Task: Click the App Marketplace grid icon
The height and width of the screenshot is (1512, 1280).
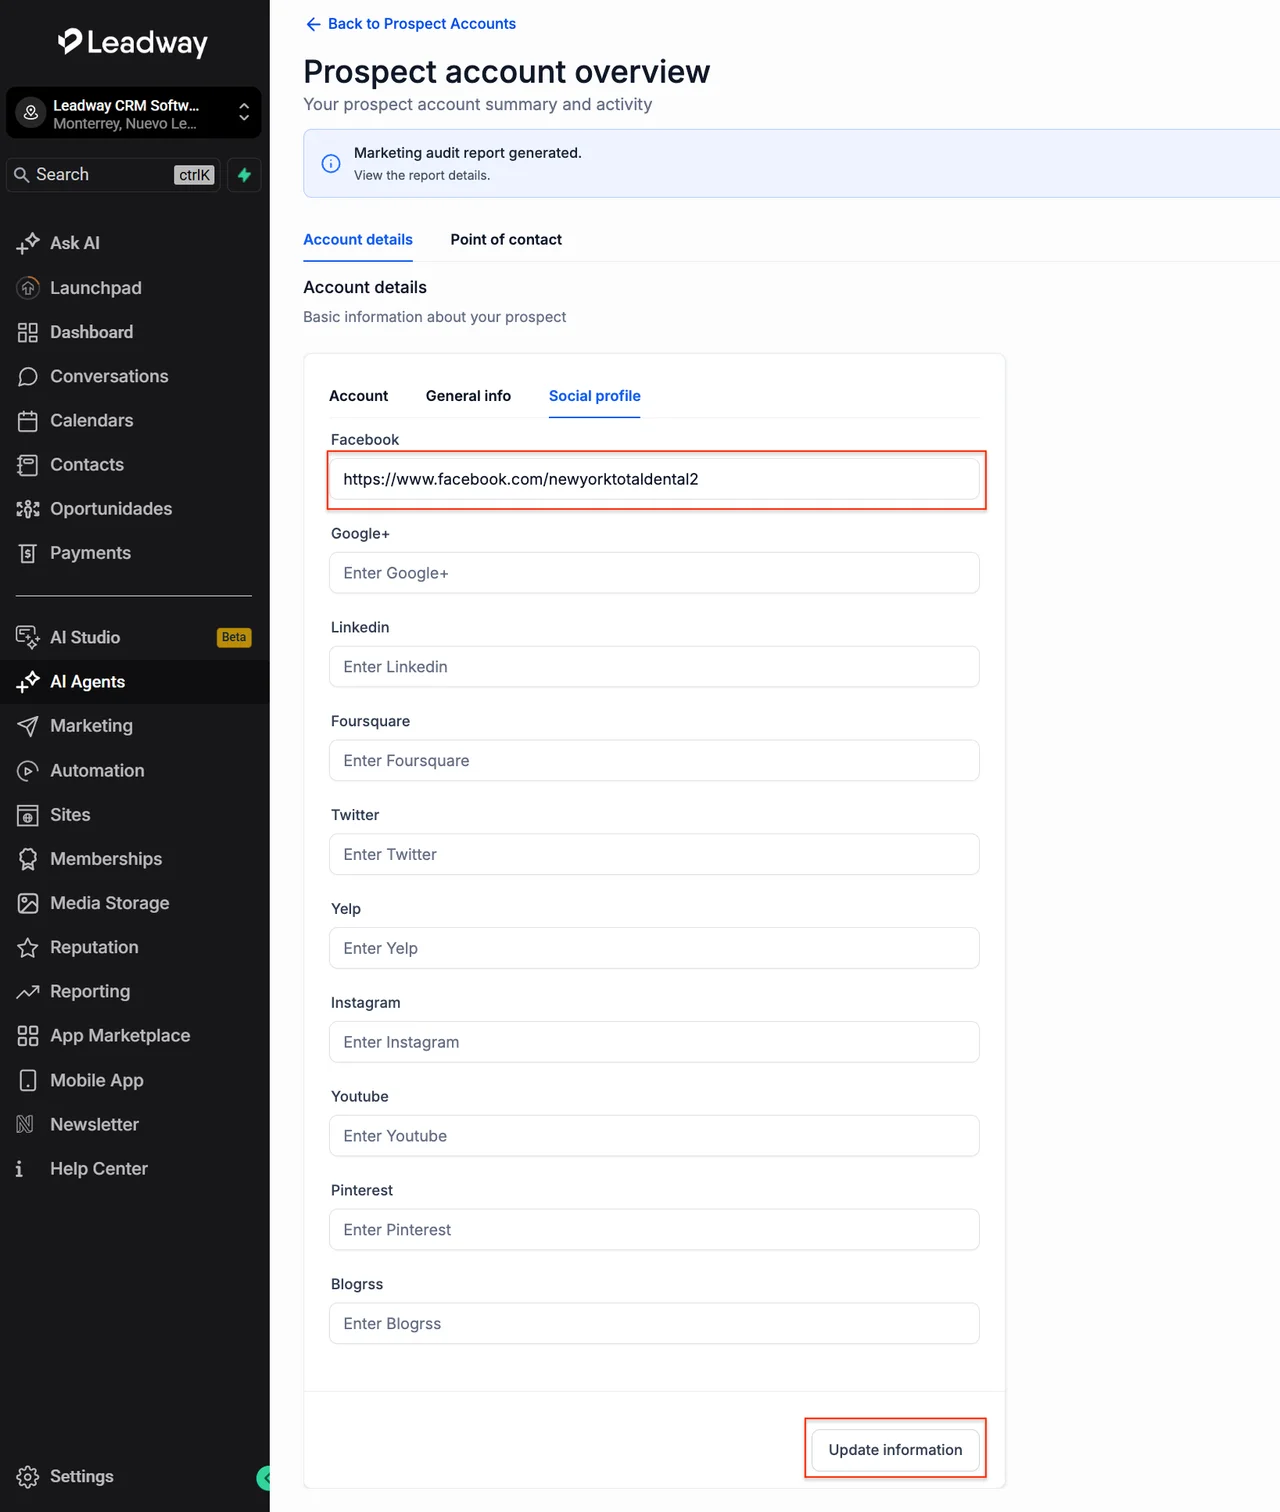Action: [28, 1036]
